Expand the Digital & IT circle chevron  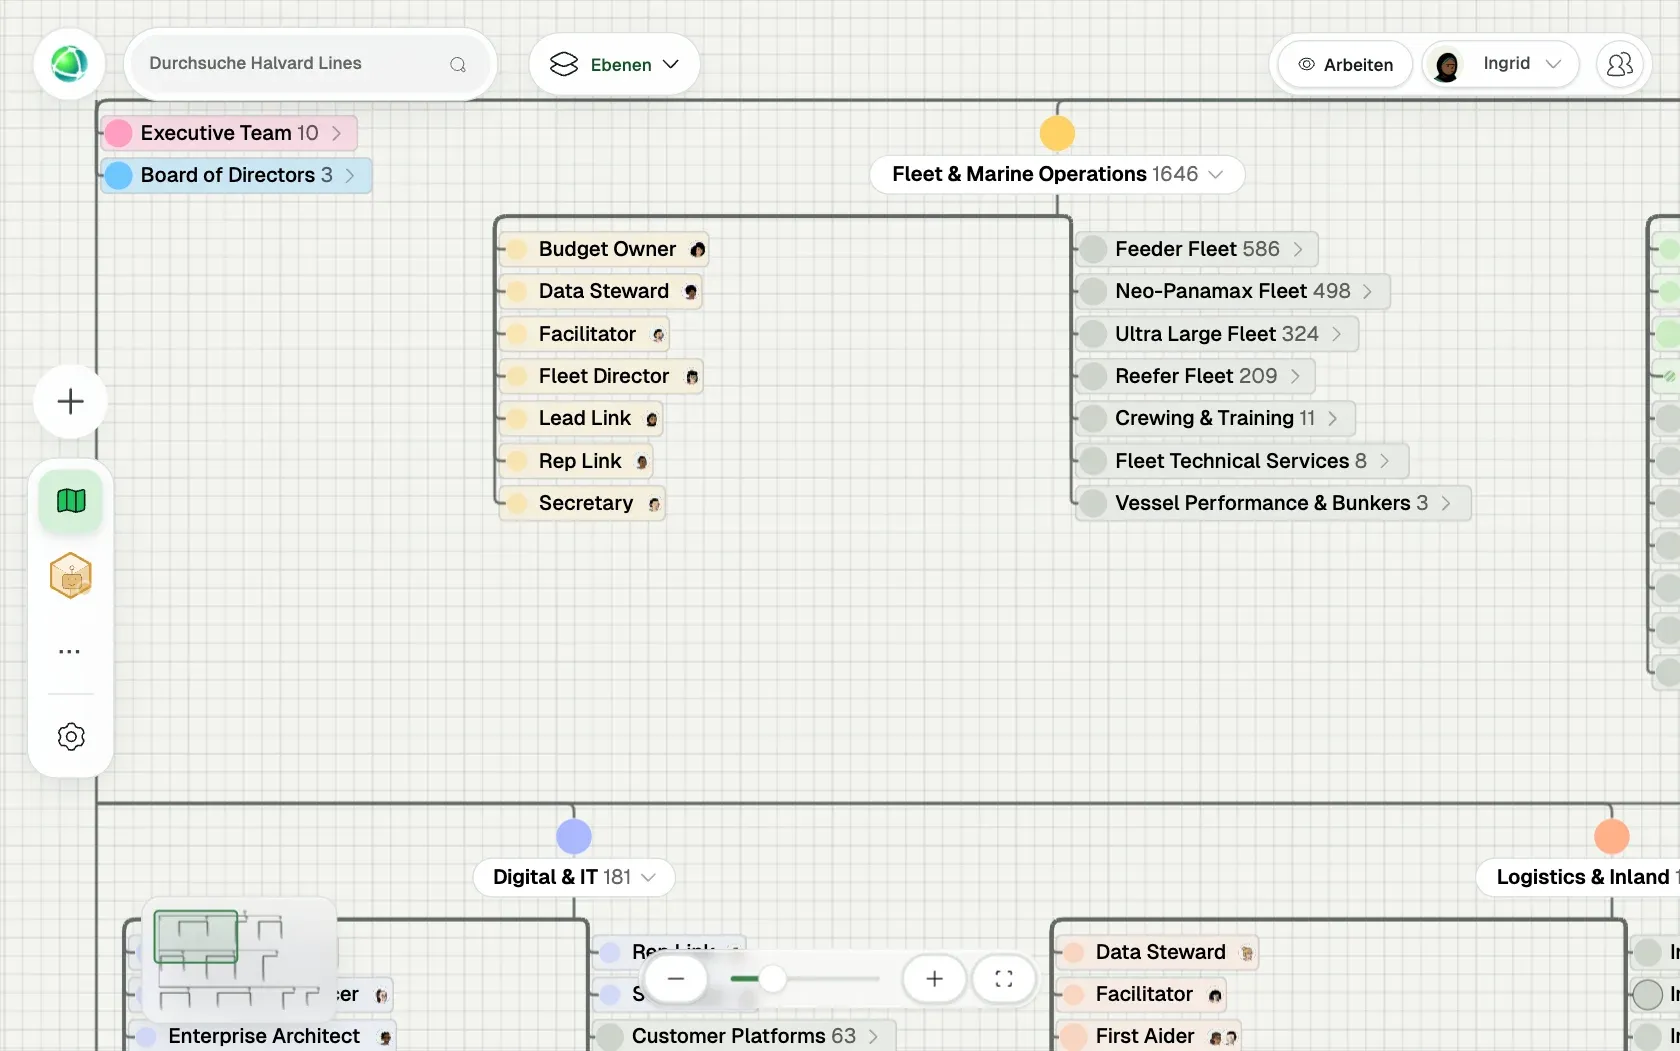click(648, 877)
